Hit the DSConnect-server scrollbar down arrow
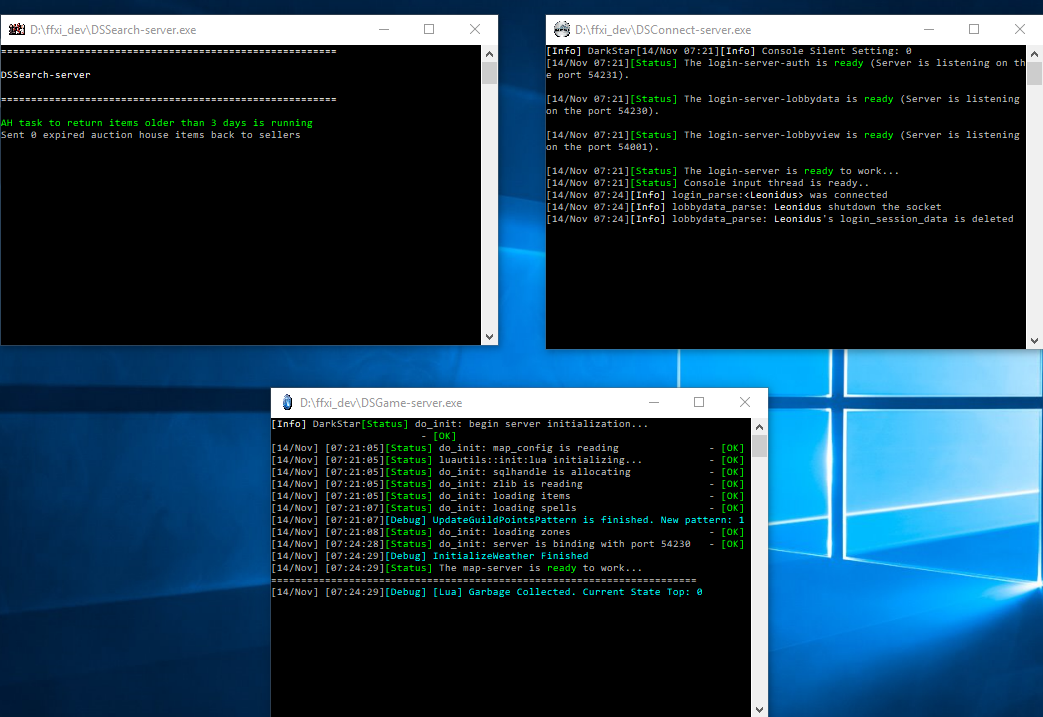1043x717 pixels. [x=1034, y=341]
